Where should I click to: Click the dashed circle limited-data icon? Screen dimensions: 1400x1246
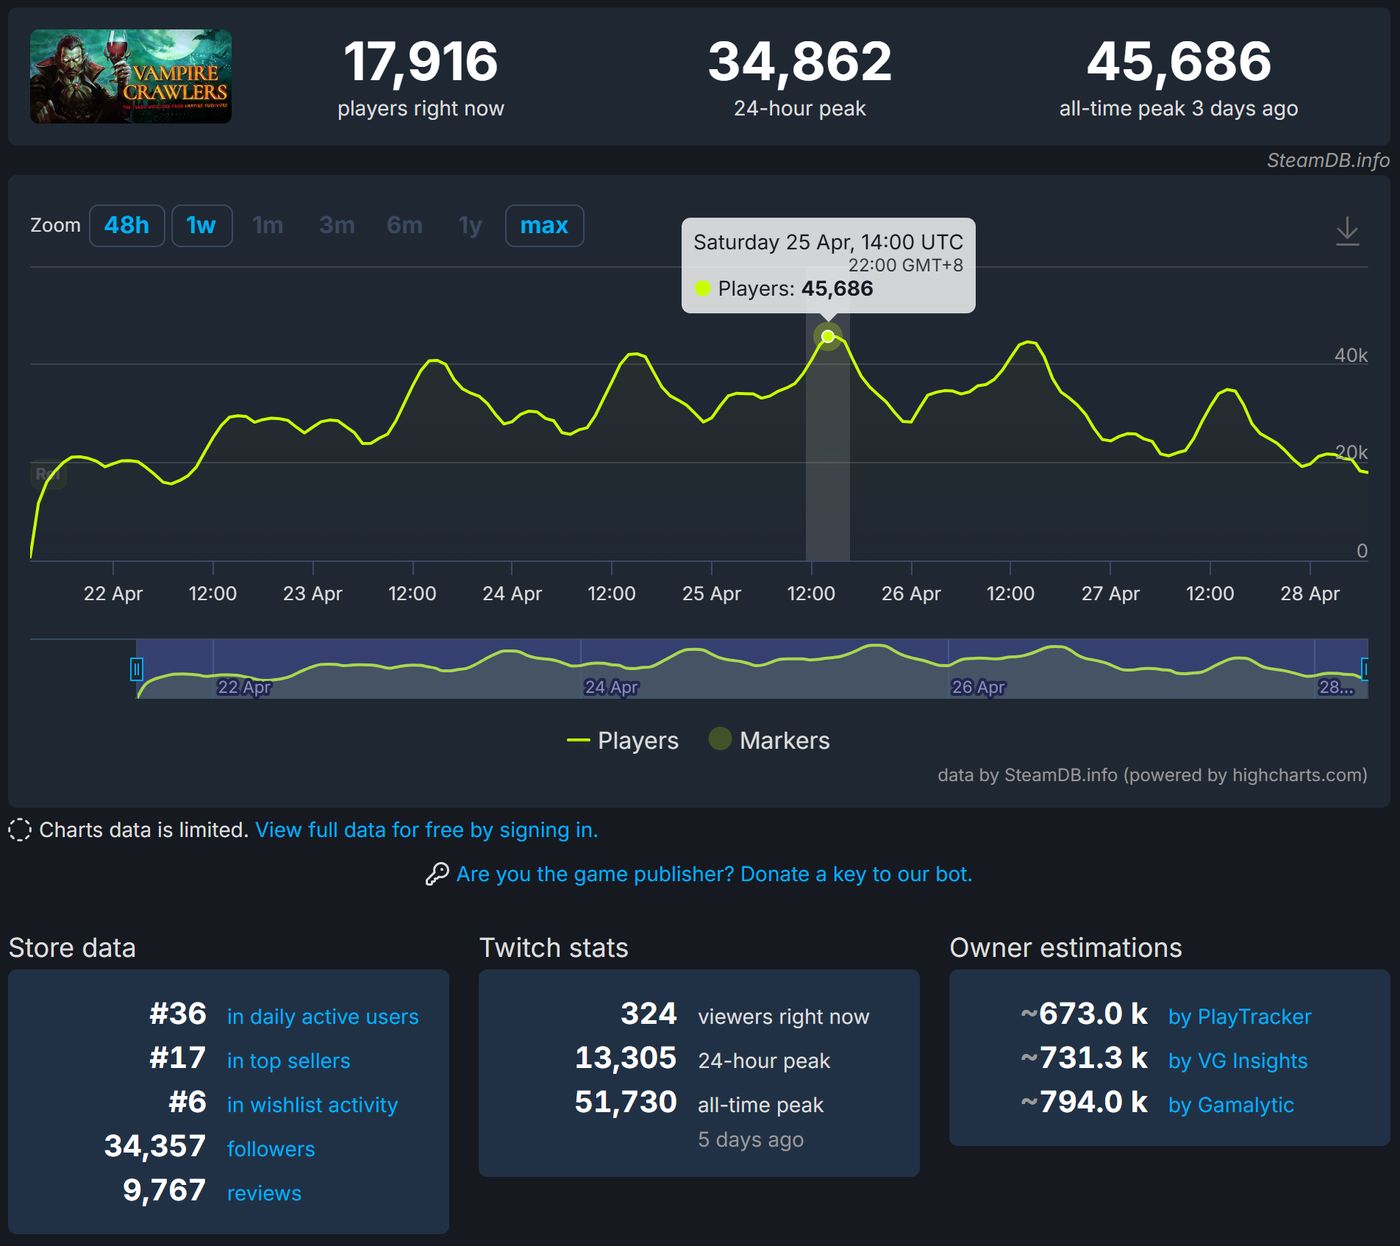click(x=20, y=830)
